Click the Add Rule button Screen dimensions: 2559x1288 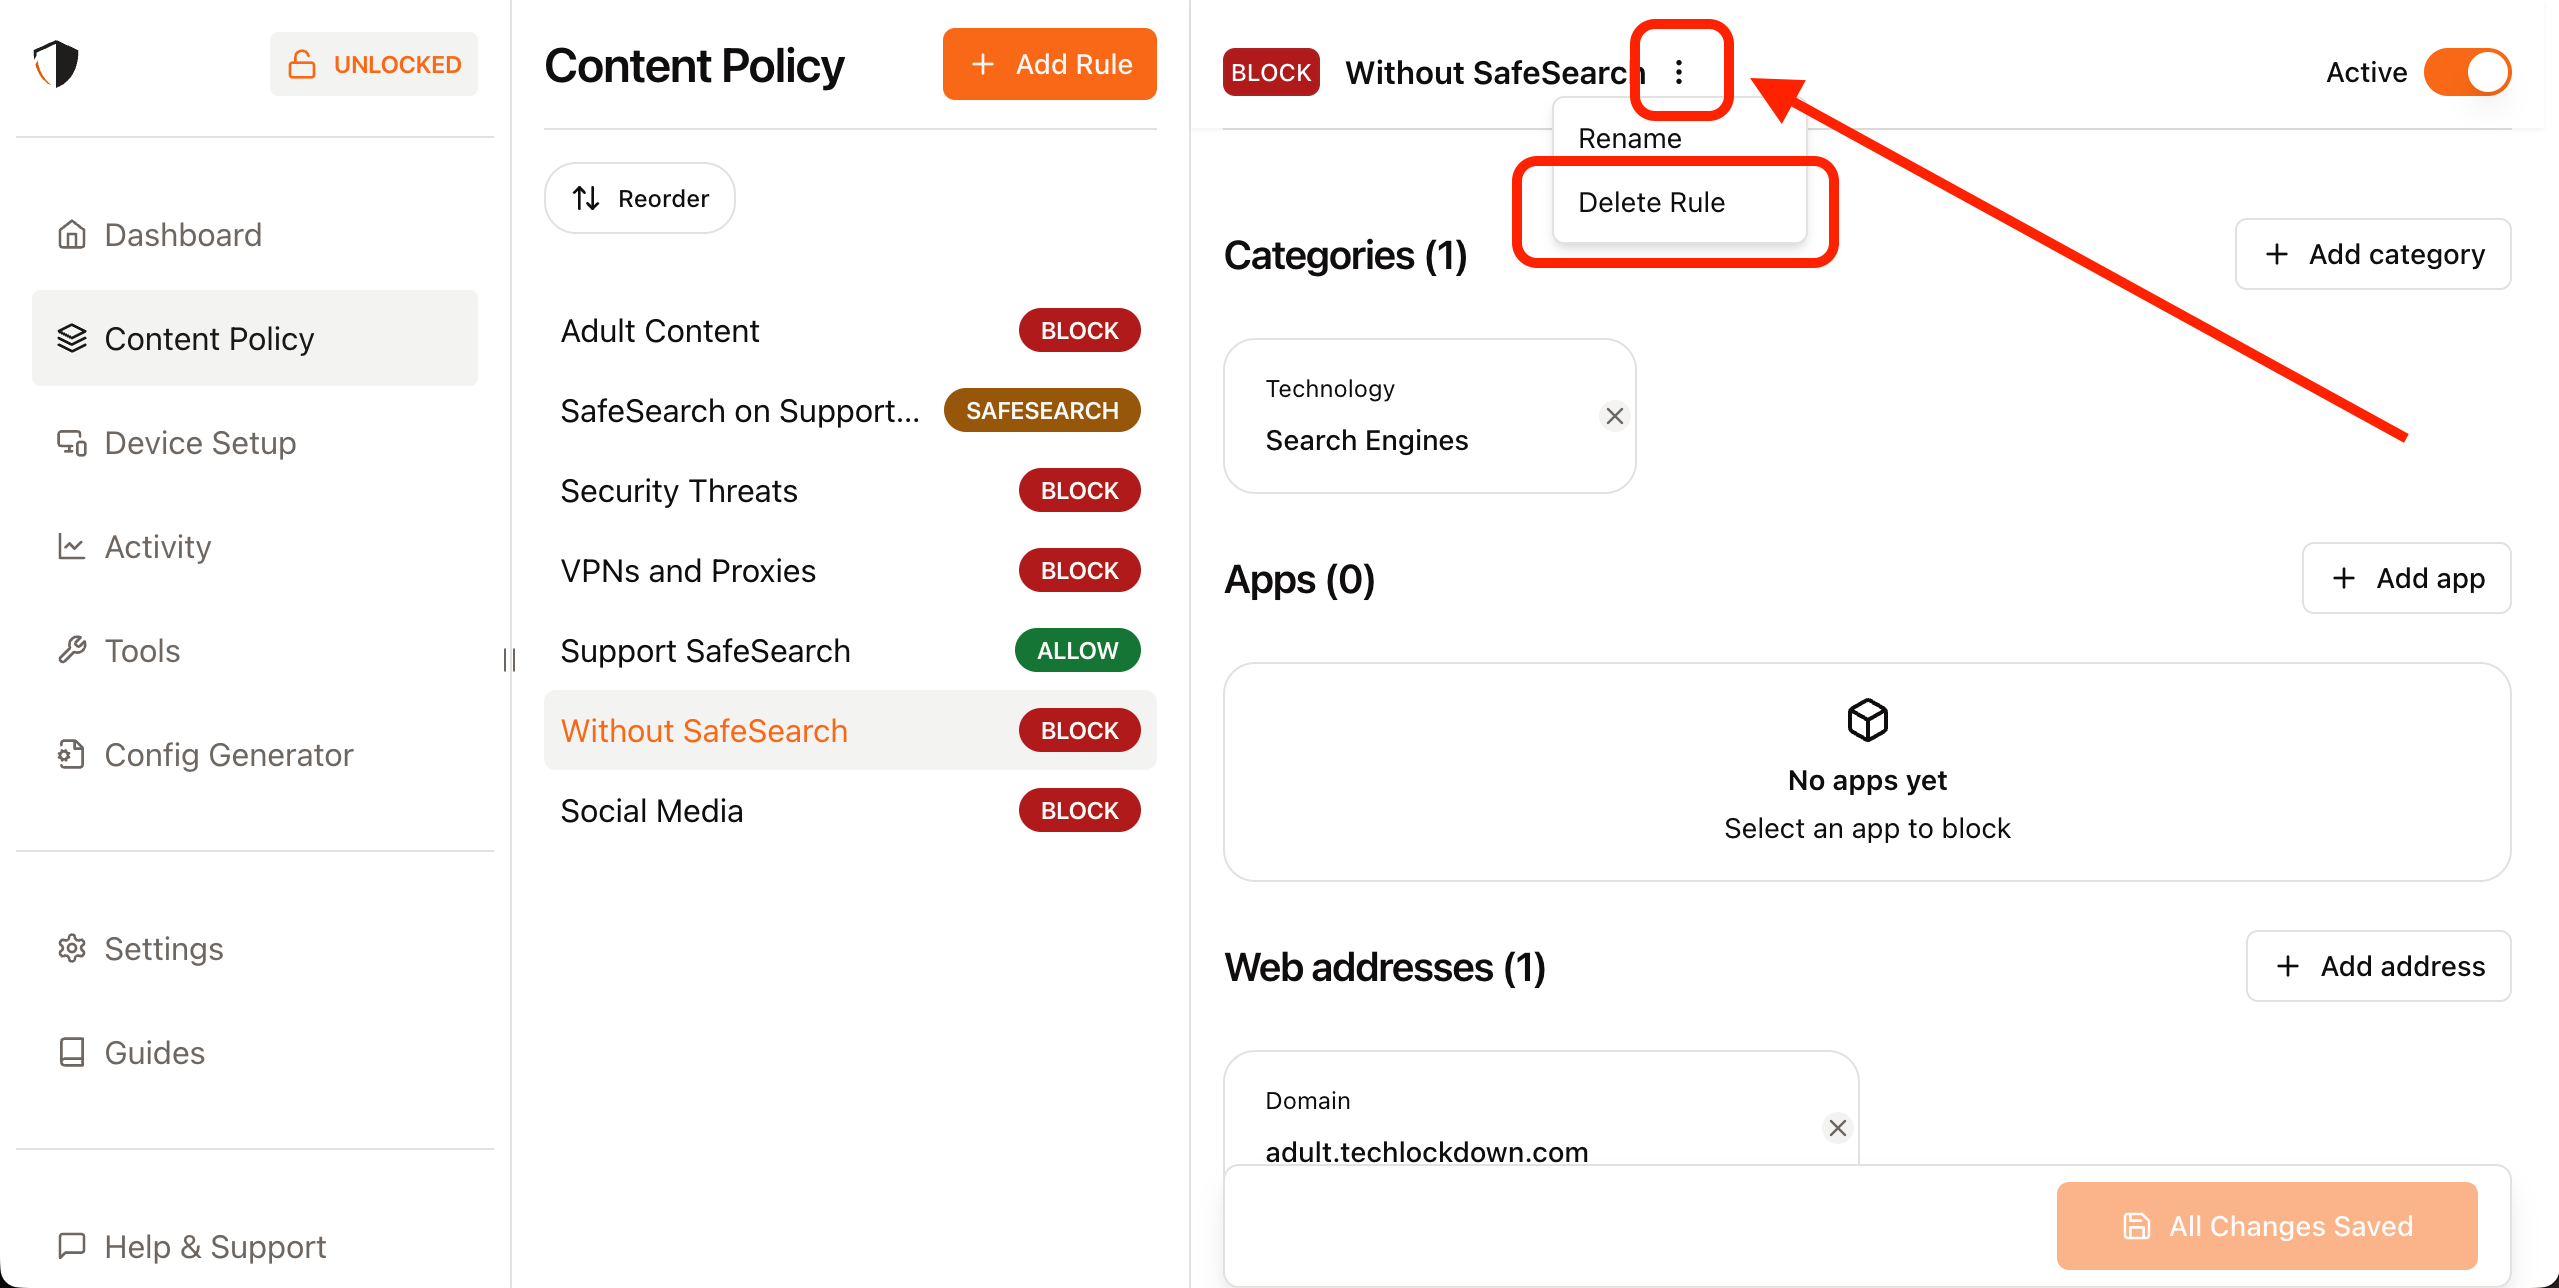coord(1049,64)
